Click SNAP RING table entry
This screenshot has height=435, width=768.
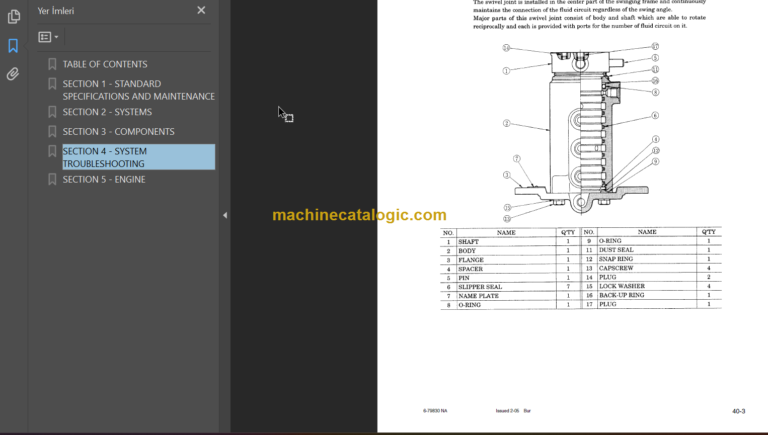pos(616,259)
